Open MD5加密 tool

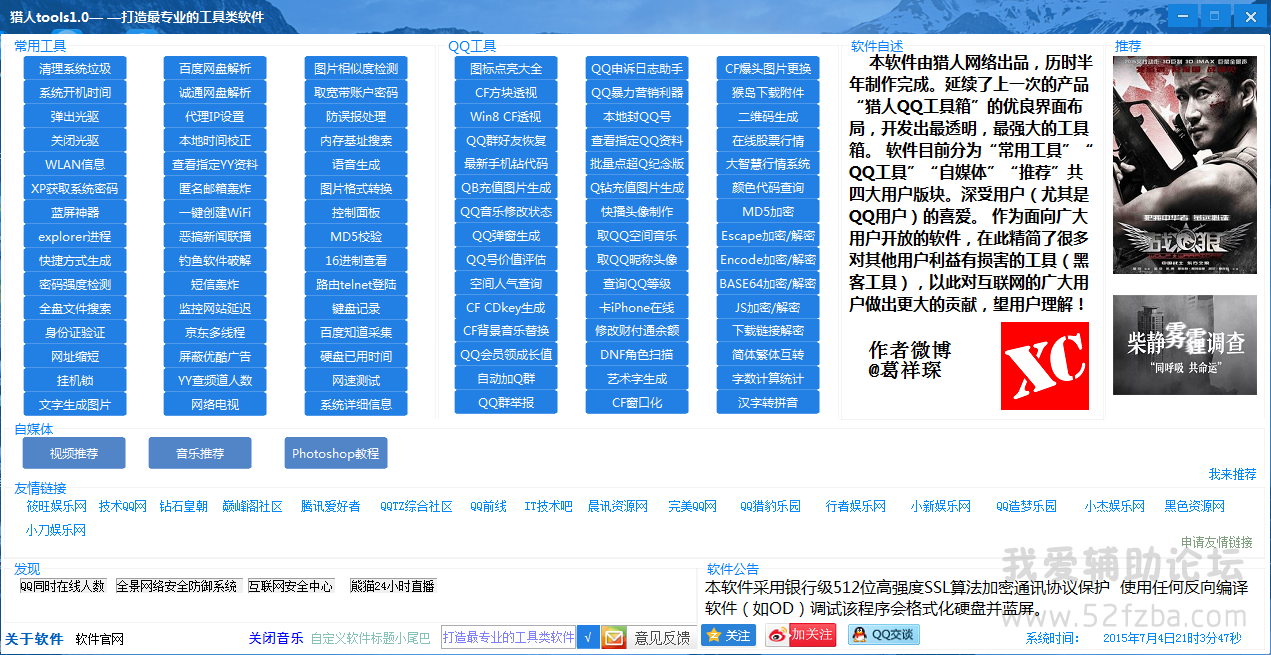768,212
